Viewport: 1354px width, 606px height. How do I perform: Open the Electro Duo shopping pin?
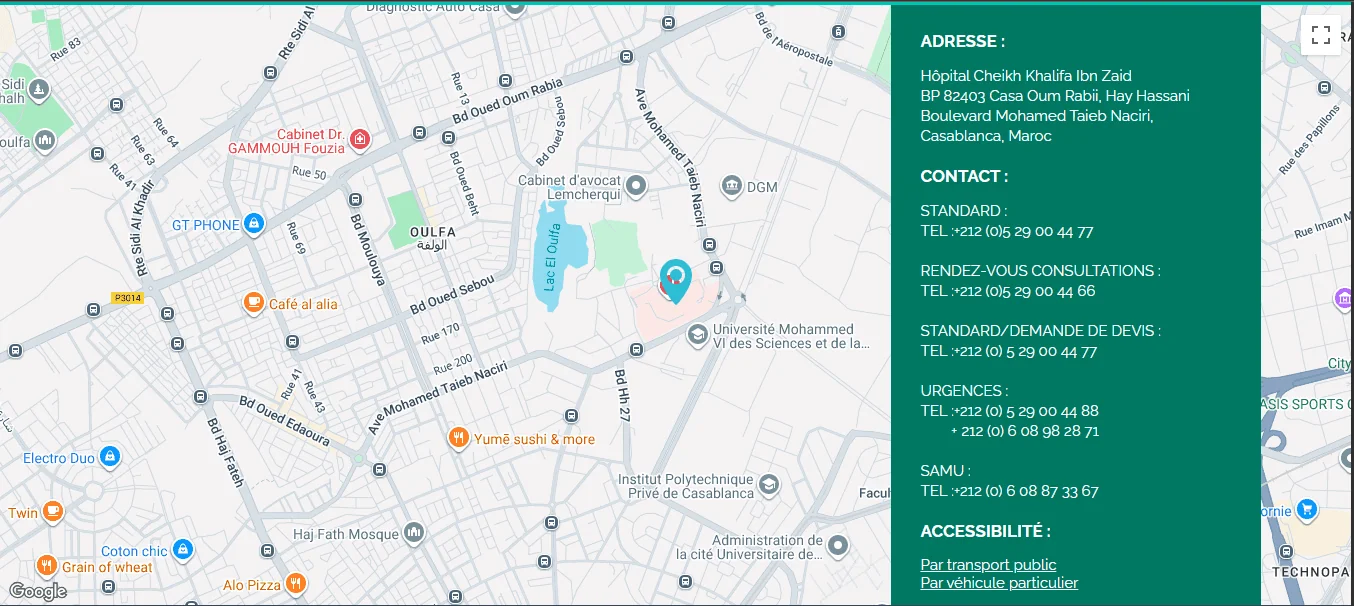pyautogui.click(x=110, y=458)
